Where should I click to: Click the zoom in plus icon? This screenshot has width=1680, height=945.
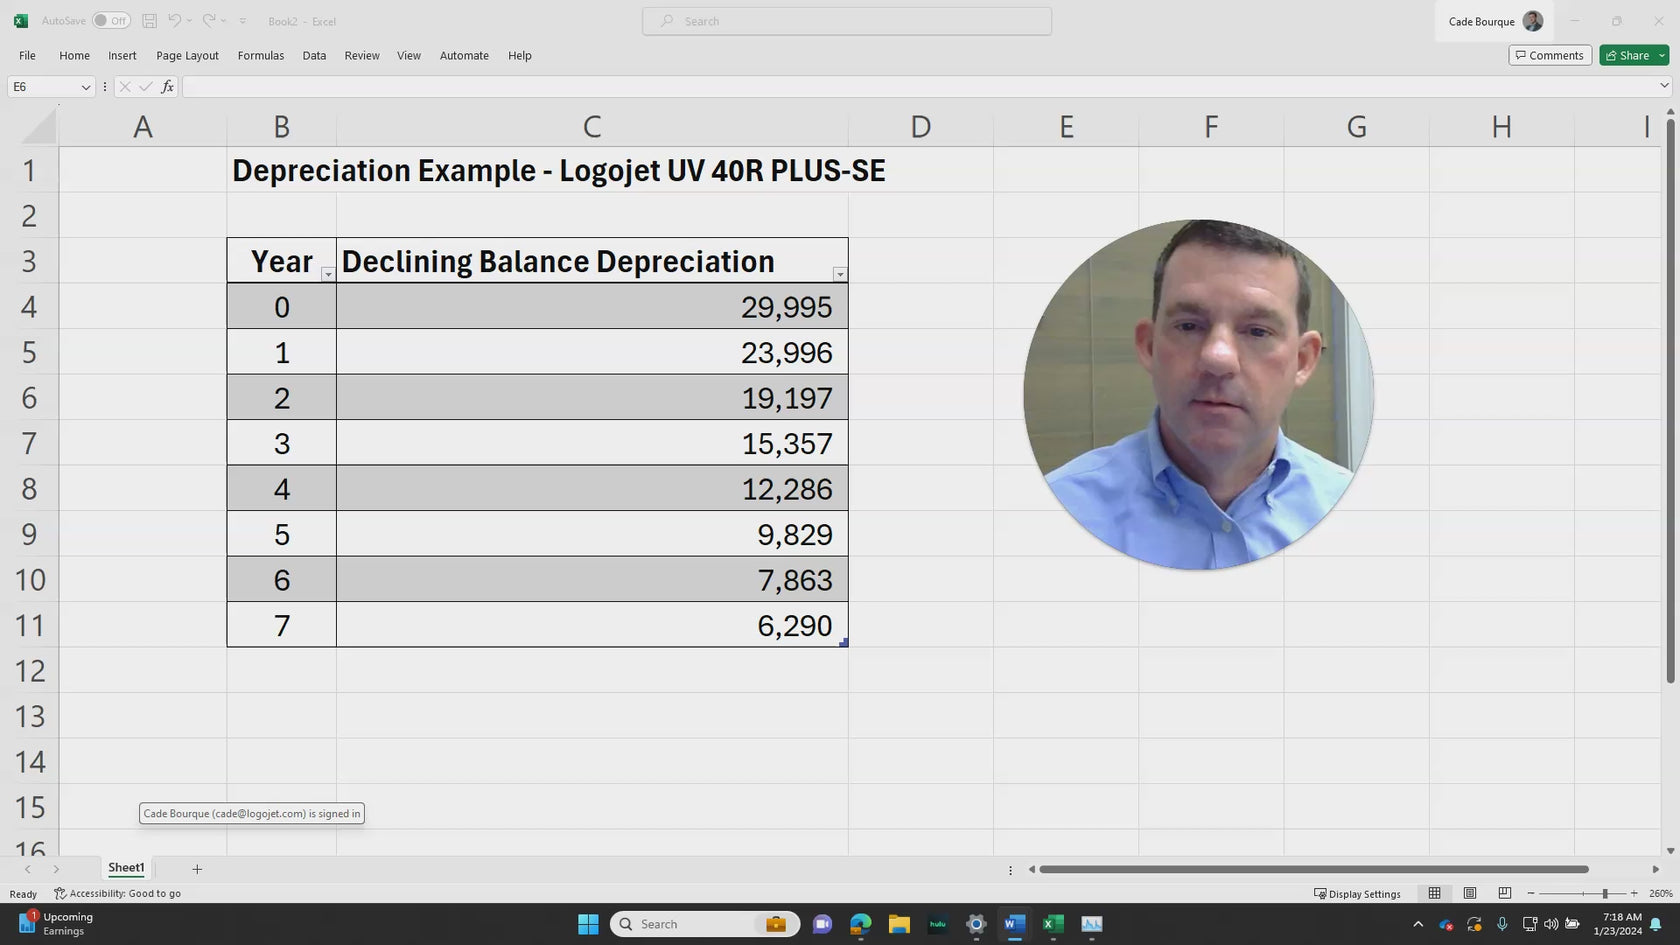pyautogui.click(x=1634, y=893)
